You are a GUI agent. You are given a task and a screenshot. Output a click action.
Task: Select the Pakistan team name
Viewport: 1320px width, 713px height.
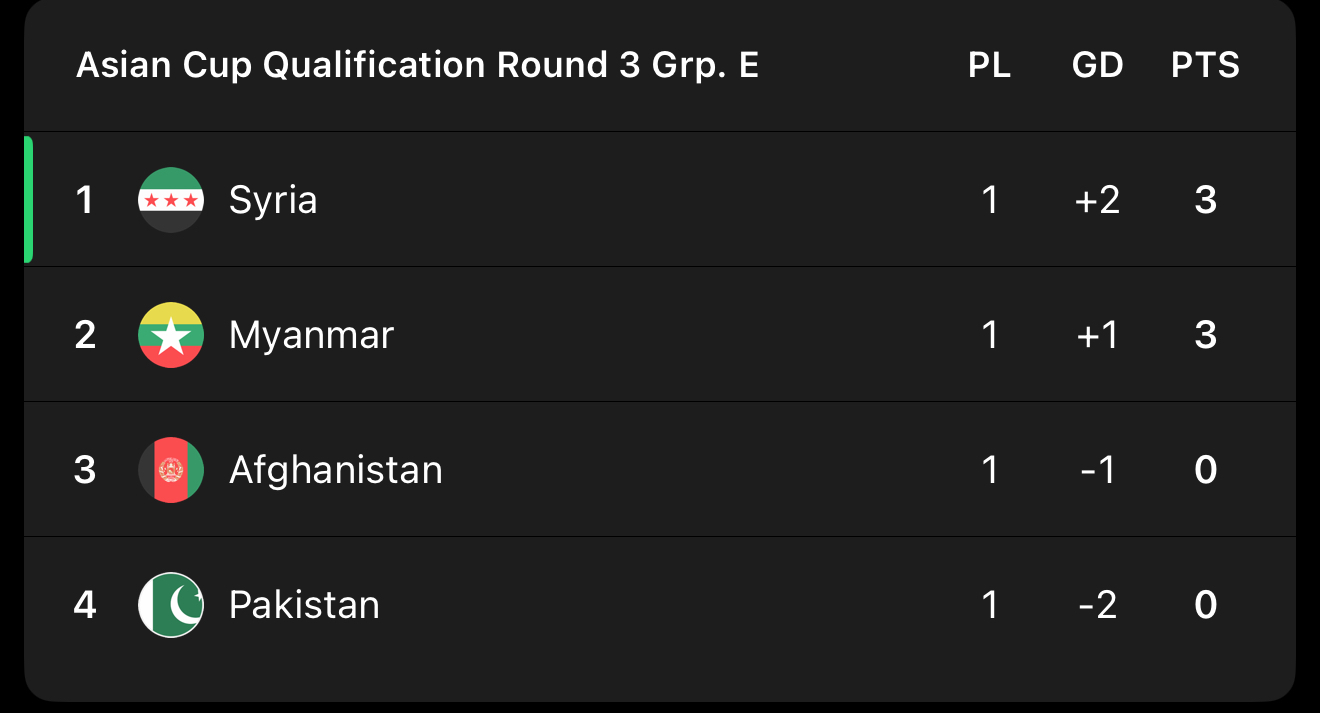pyautogui.click(x=304, y=605)
